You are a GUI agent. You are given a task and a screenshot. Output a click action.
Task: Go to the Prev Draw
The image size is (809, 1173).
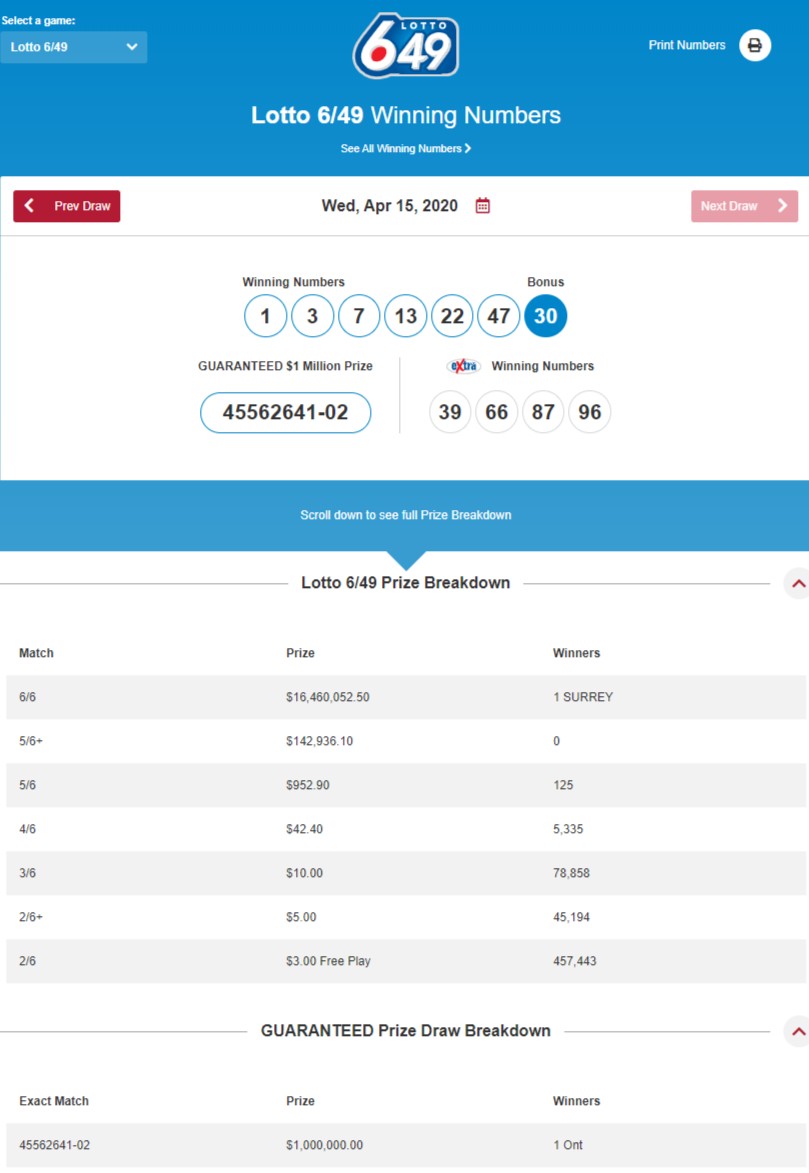point(67,206)
